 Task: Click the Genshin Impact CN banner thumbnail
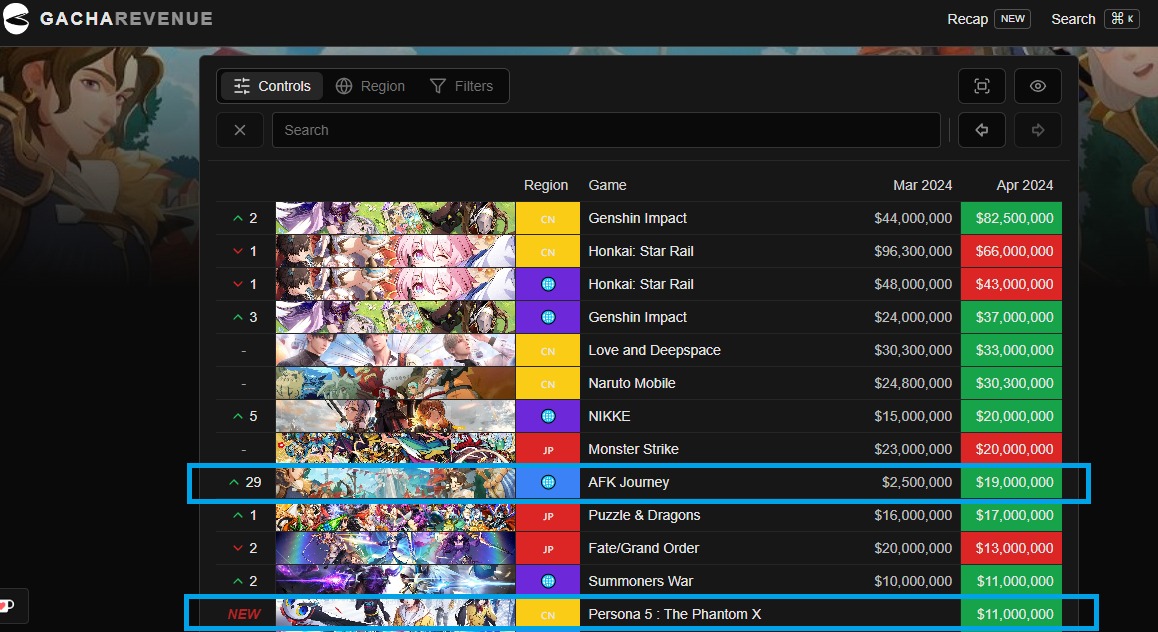coord(395,218)
